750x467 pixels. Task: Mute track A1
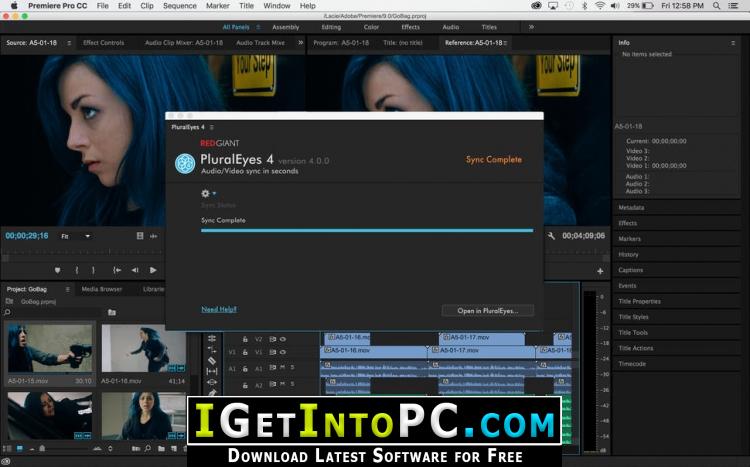point(282,367)
